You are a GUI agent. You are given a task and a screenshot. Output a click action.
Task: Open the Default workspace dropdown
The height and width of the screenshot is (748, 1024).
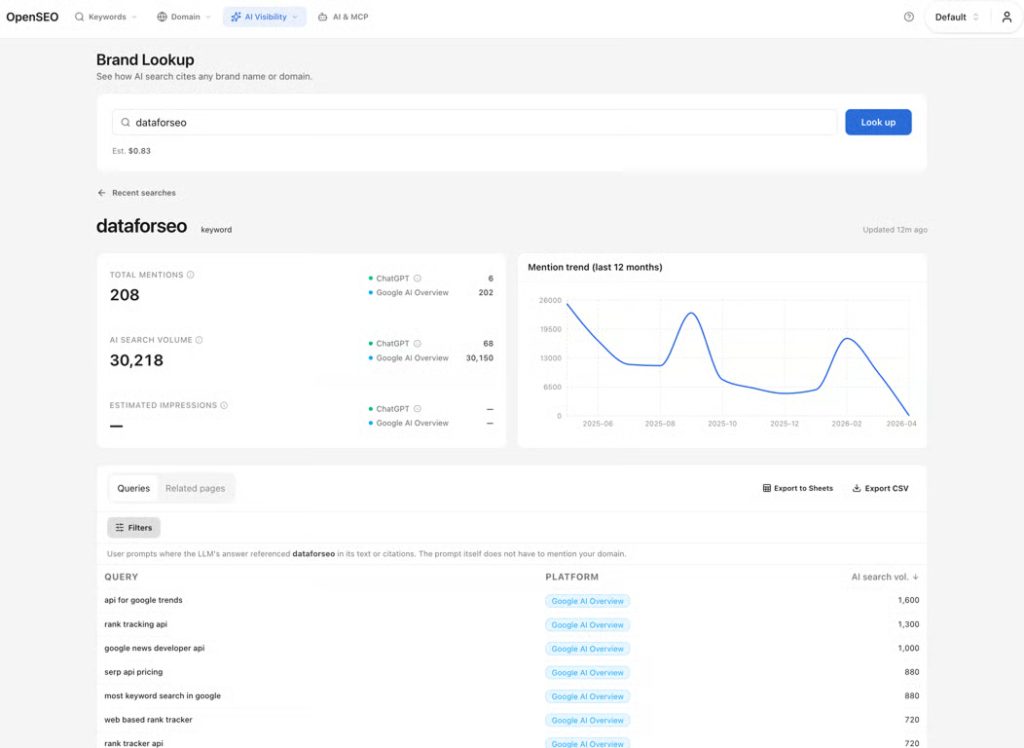(956, 17)
